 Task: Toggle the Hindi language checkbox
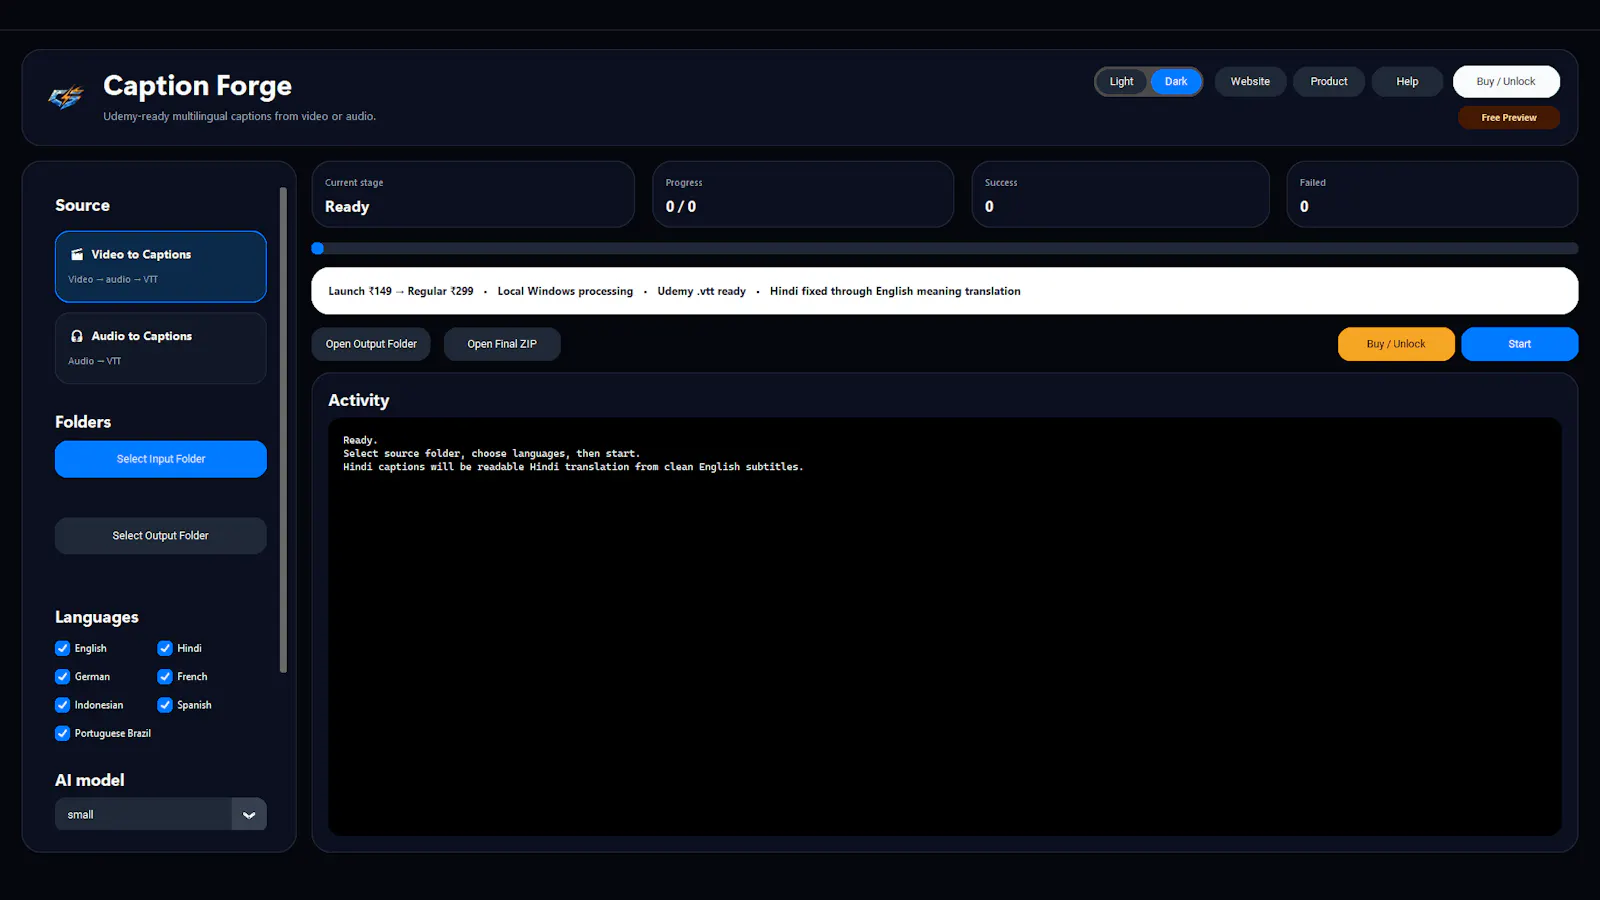pyautogui.click(x=165, y=648)
